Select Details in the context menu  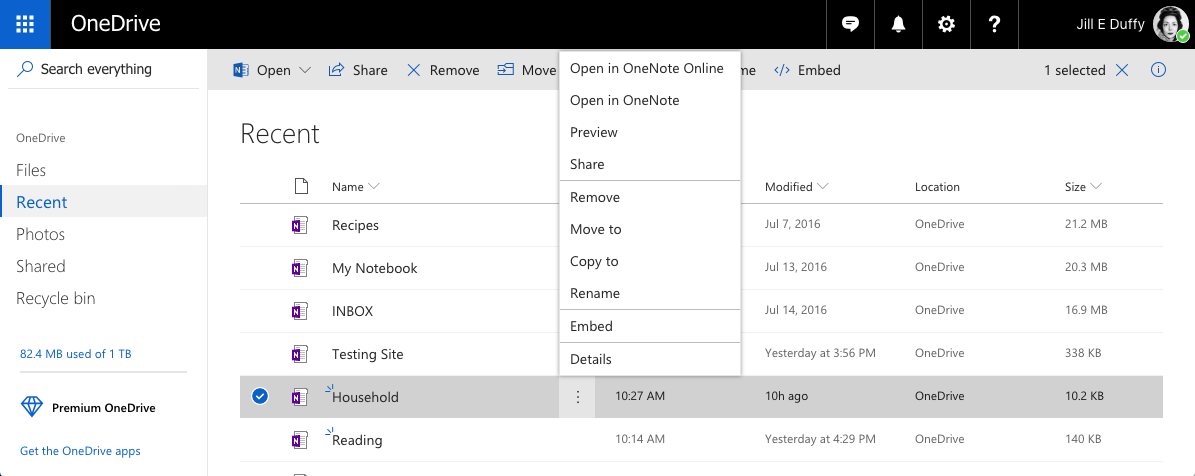(650, 359)
